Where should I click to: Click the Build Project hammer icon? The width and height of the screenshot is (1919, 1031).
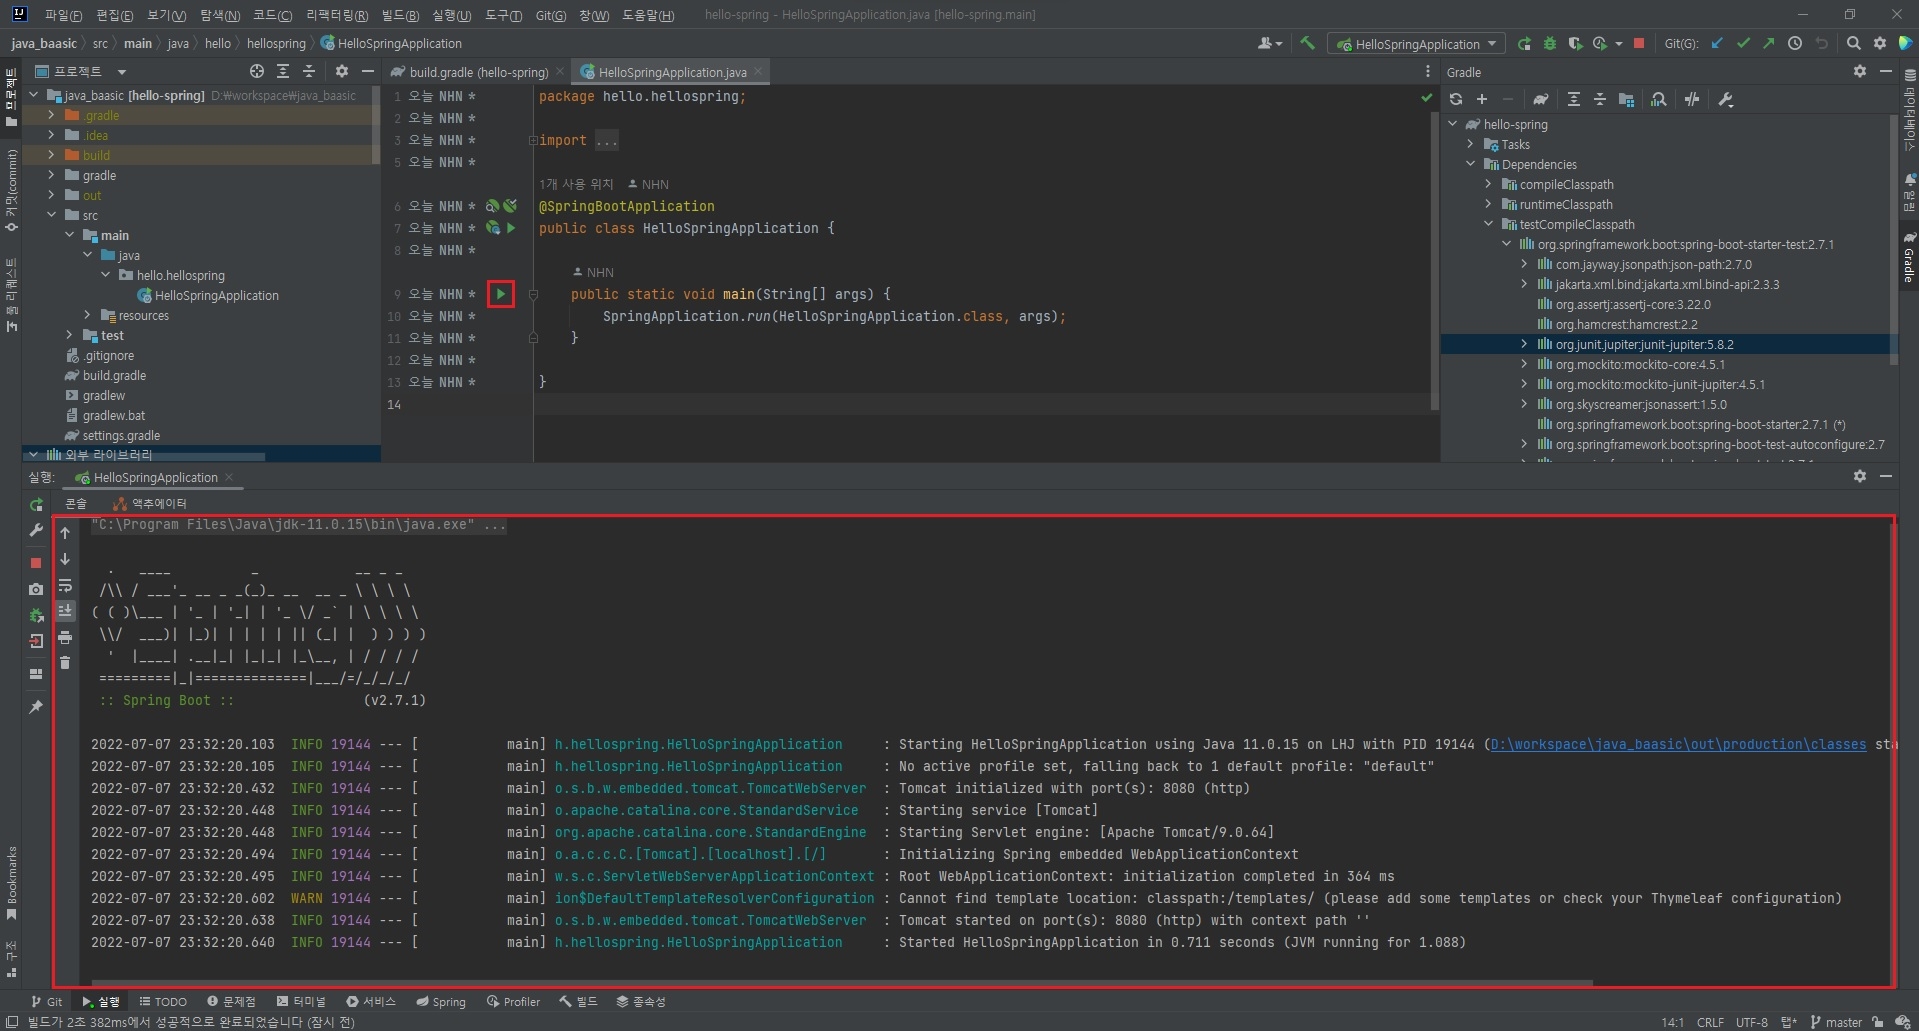[x=1307, y=43]
